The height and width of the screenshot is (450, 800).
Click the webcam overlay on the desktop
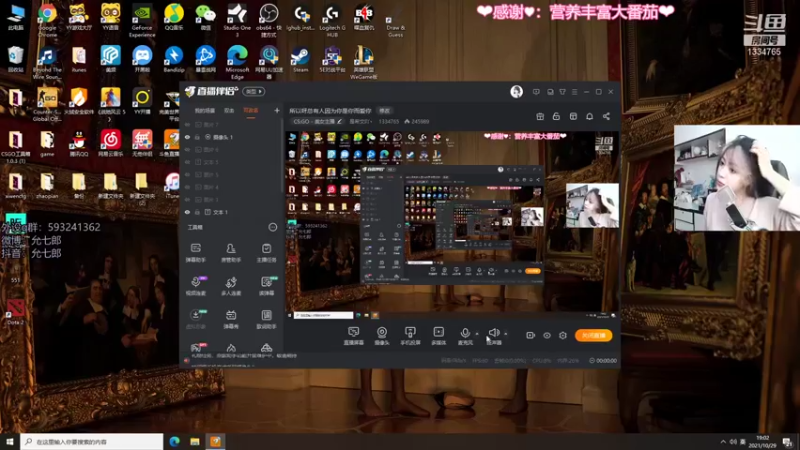737,178
